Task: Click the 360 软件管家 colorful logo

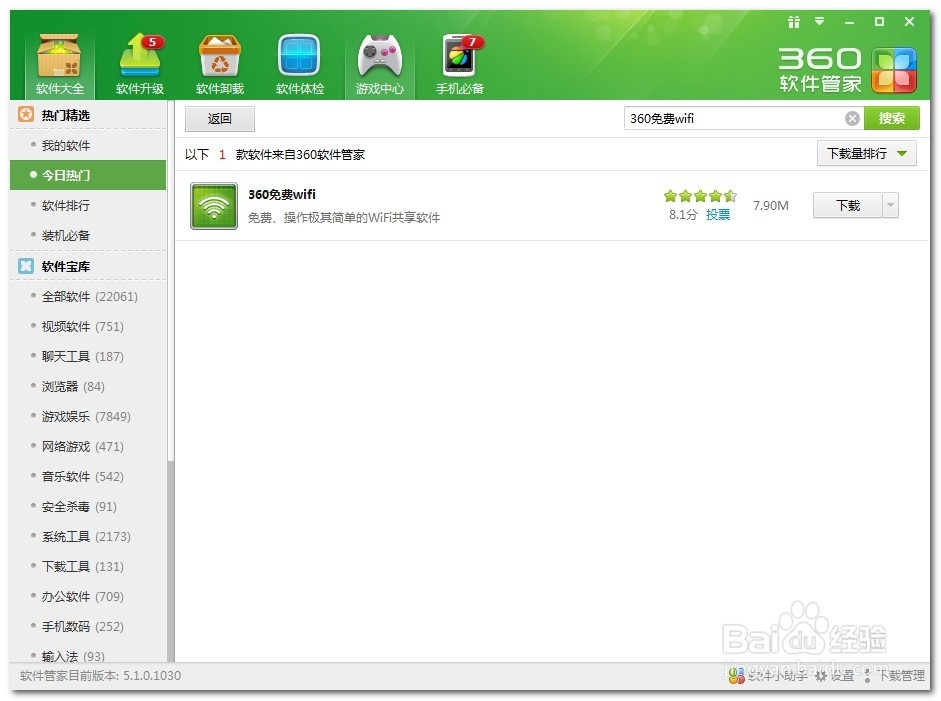Action: point(894,71)
